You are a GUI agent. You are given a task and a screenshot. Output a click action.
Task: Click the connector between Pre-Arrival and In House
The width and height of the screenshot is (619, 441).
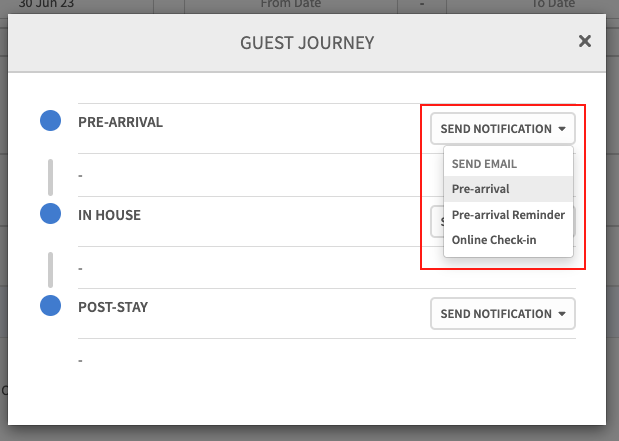coord(50,176)
